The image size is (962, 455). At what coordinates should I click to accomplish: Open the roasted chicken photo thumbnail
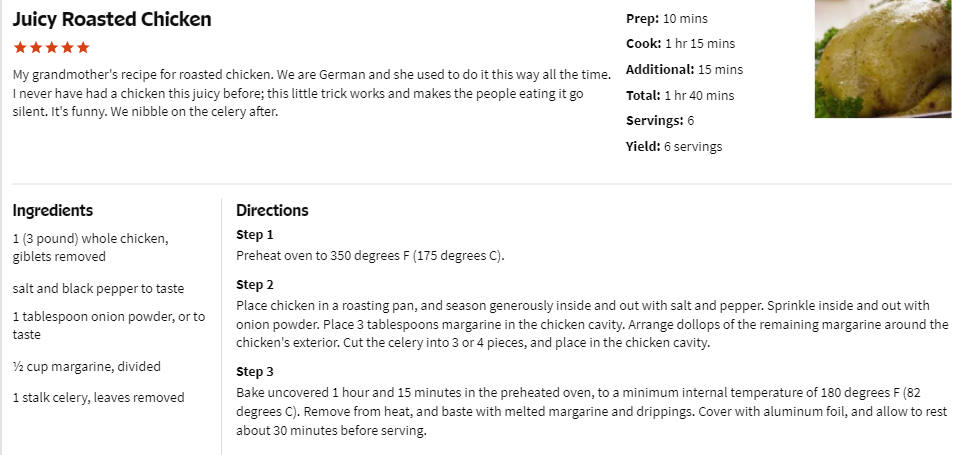click(883, 59)
